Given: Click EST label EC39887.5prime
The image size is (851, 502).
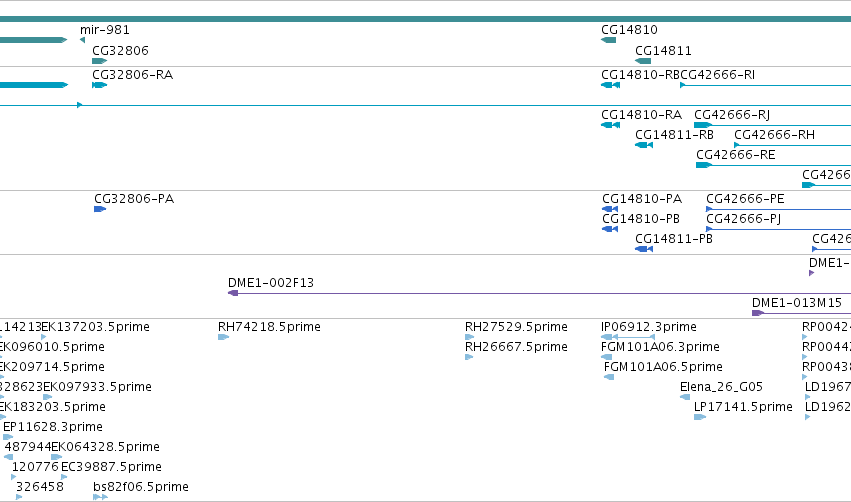Looking at the screenshot, I should pyautogui.click(x=111, y=468).
